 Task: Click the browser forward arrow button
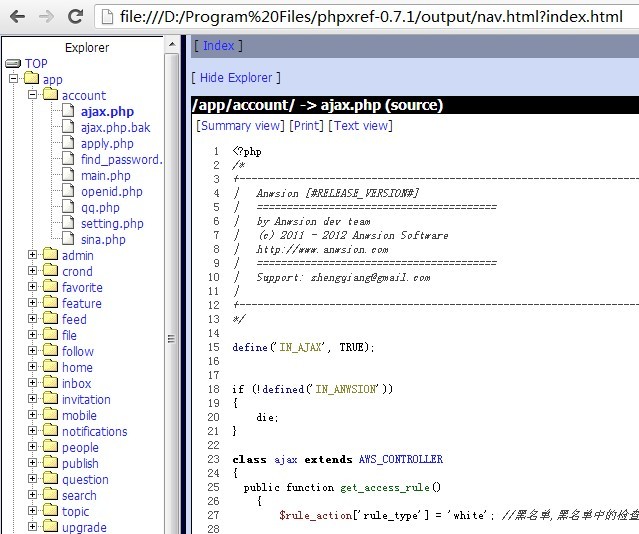coord(45,16)
